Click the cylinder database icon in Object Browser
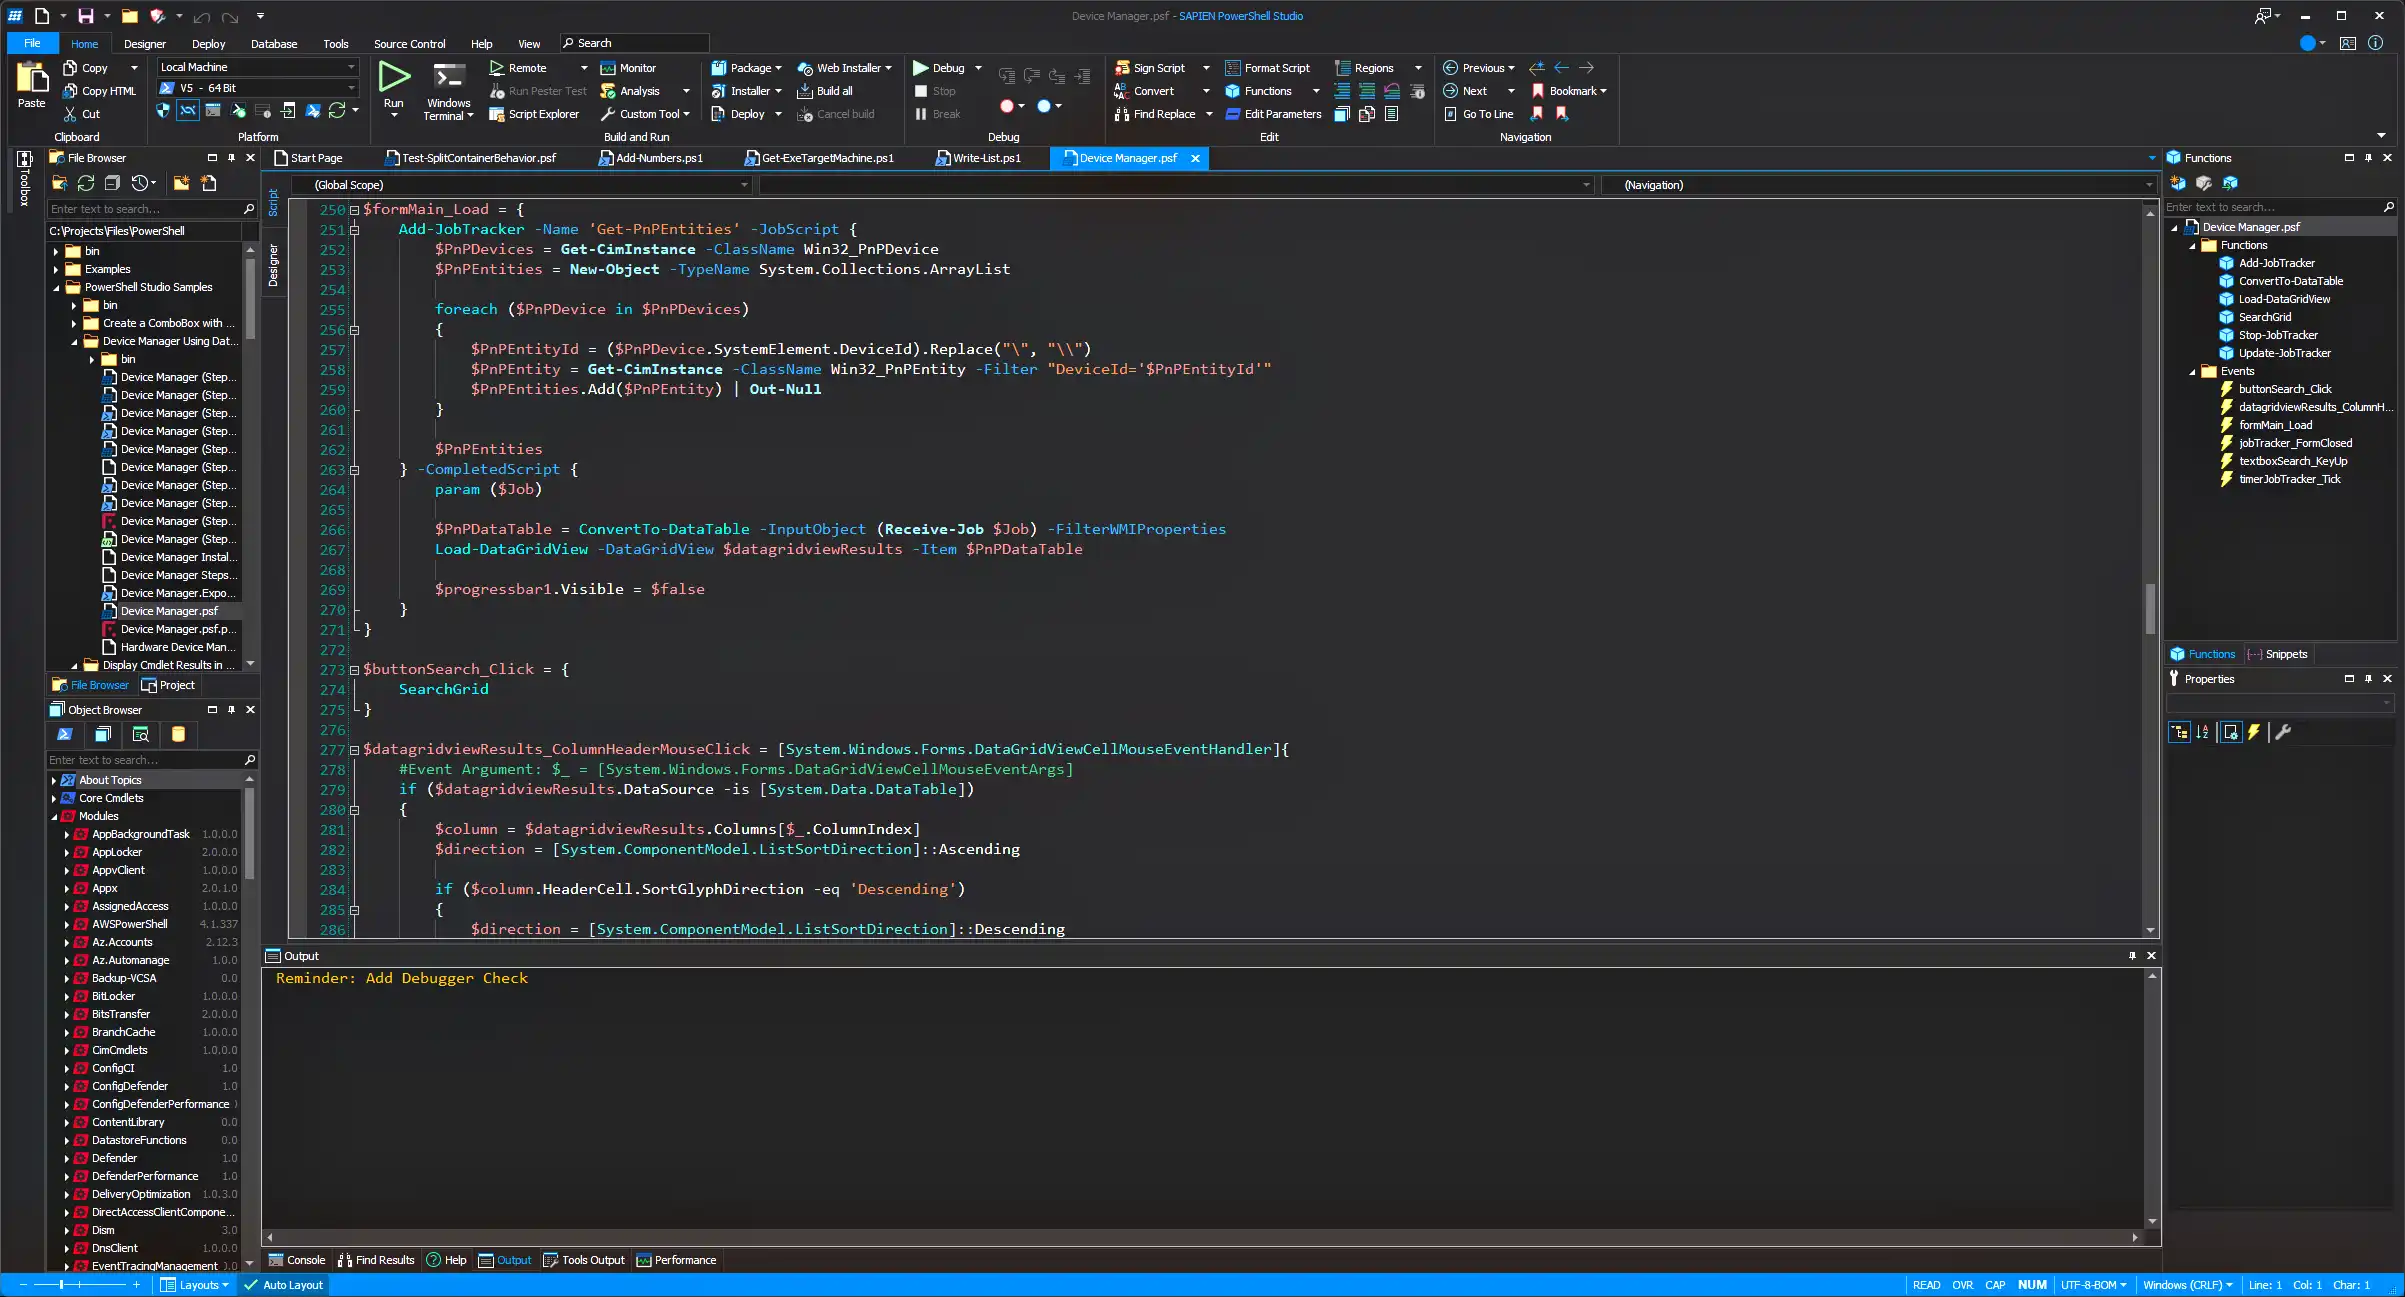The image size is (2405, 1297). click(178, 734)
